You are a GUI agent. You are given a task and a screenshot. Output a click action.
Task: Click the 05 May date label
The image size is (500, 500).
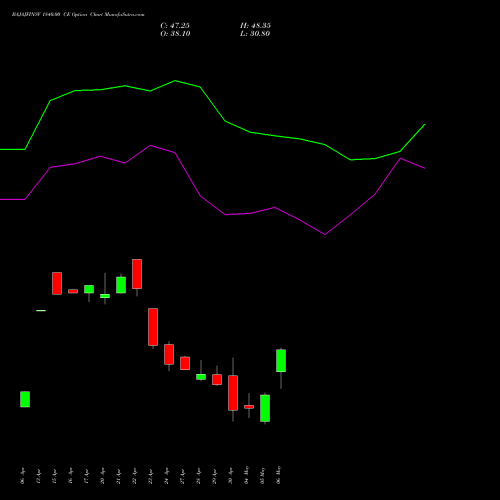[263, 475]
